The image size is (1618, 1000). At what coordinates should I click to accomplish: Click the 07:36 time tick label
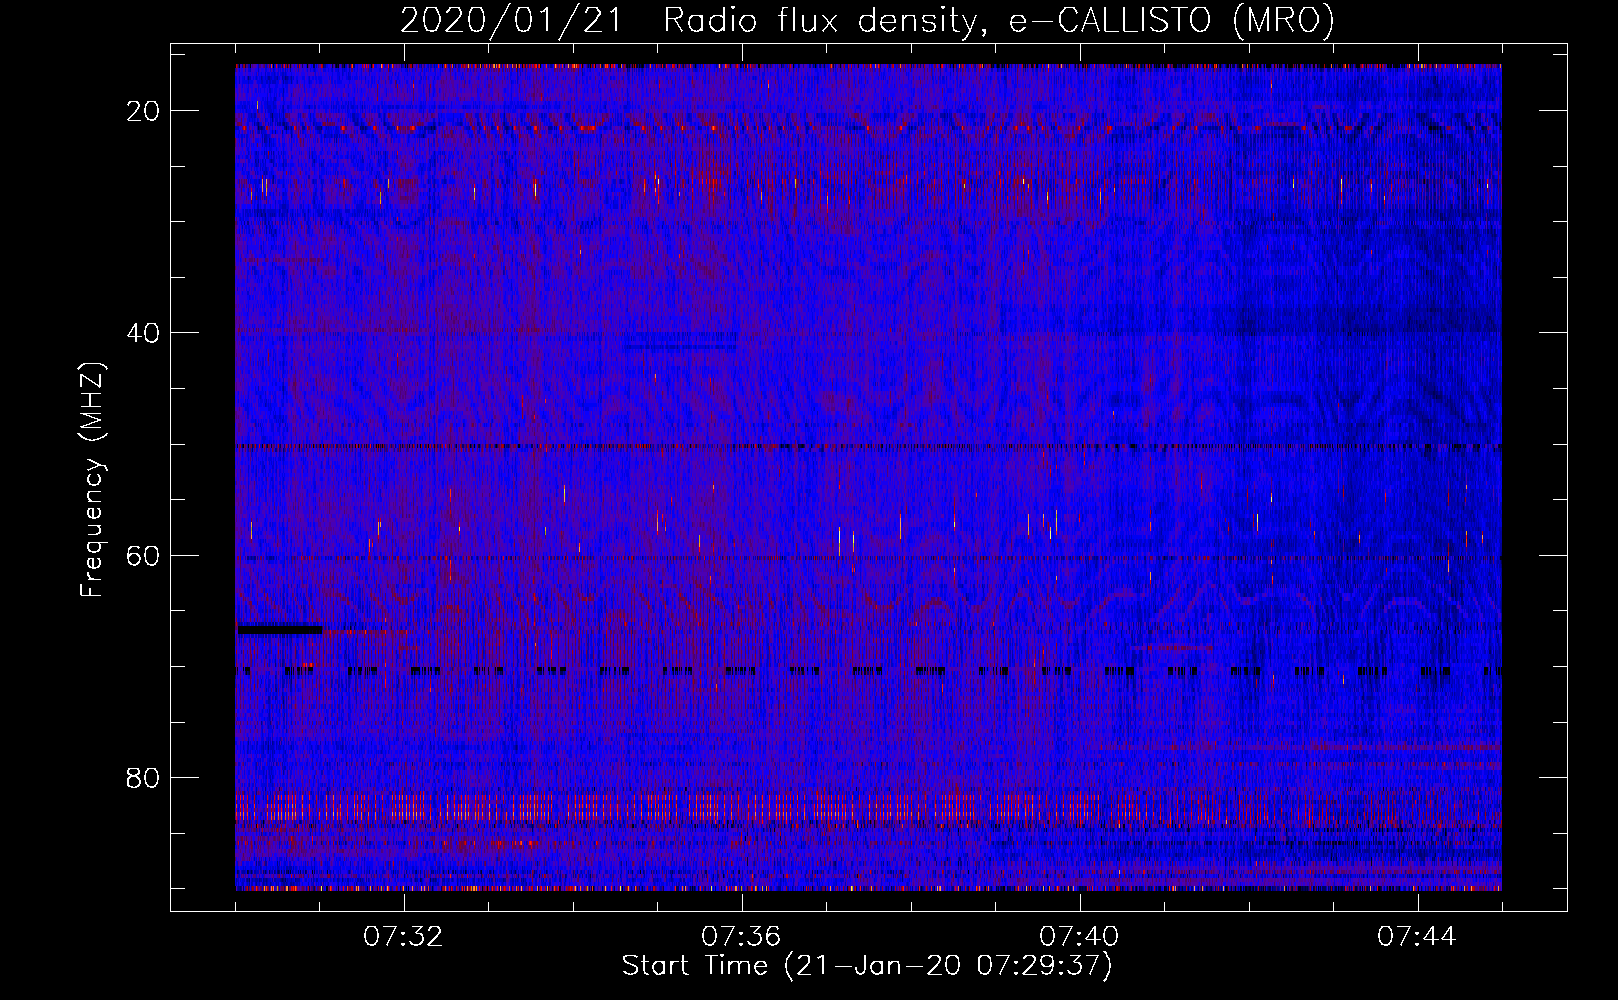[741, 937]
